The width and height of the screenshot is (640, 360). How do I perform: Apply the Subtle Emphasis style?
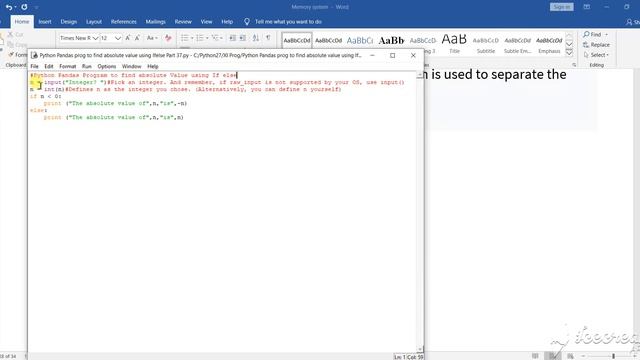click(x=517, y=44)
